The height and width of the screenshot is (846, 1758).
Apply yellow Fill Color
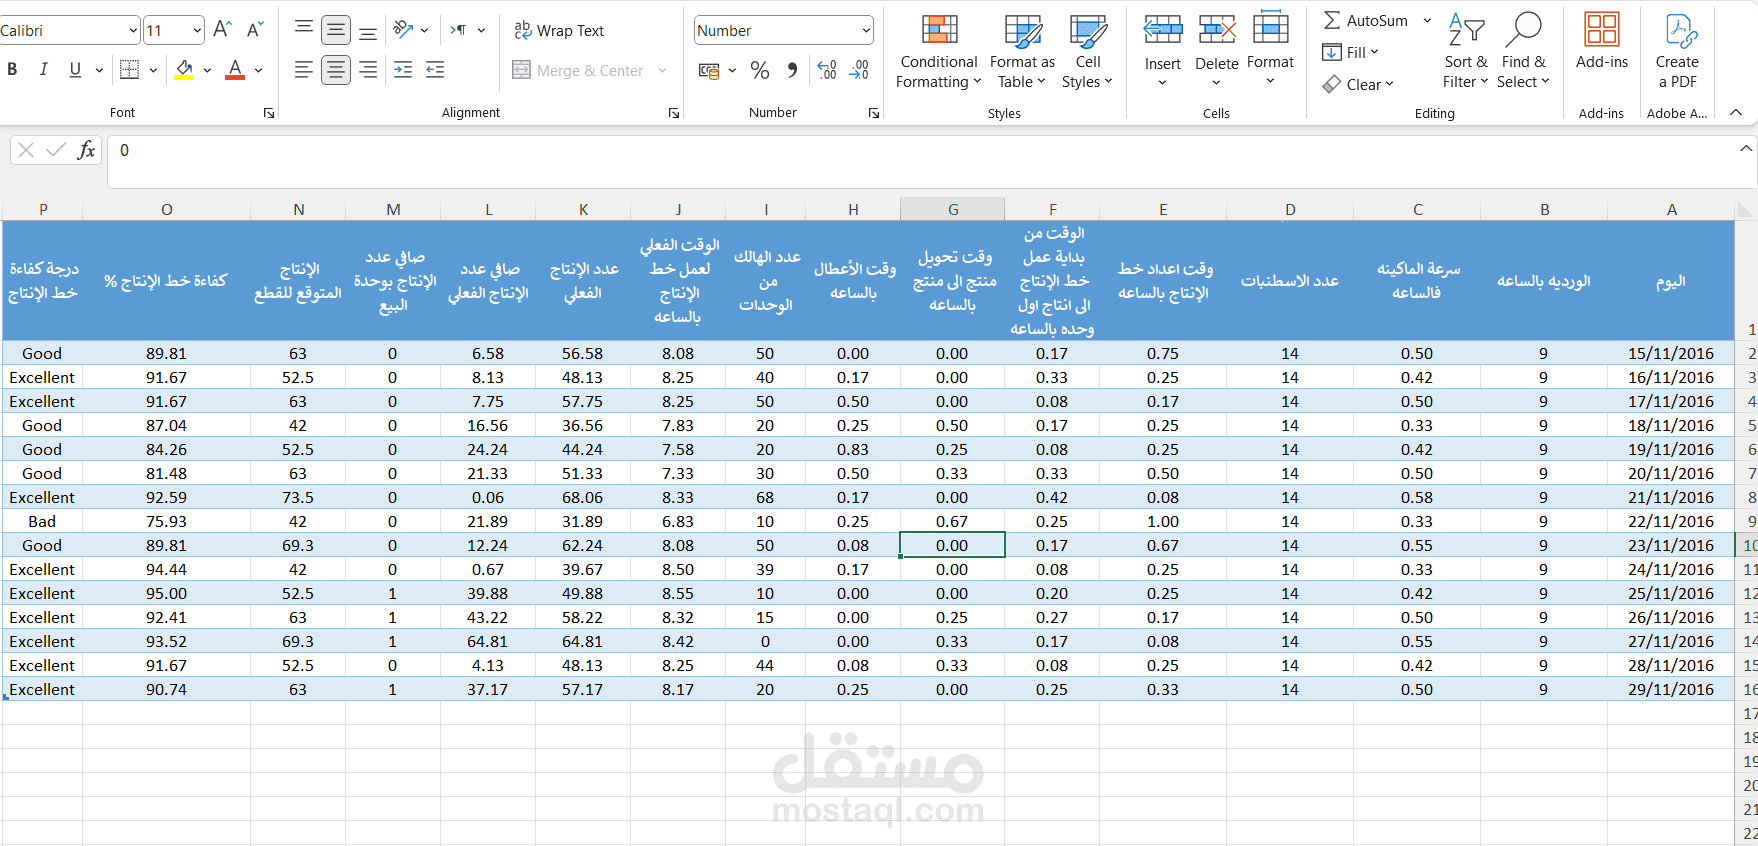point(184,69)
